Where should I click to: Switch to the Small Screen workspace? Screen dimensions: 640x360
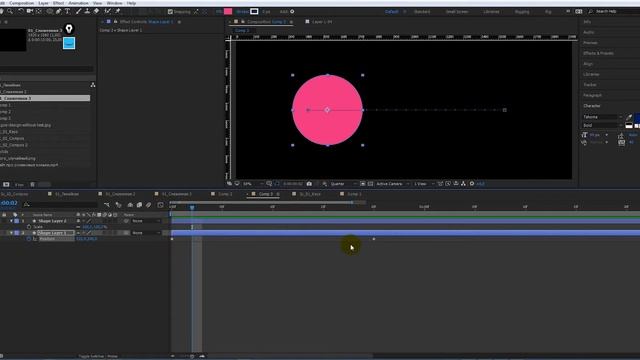(457, 12)
